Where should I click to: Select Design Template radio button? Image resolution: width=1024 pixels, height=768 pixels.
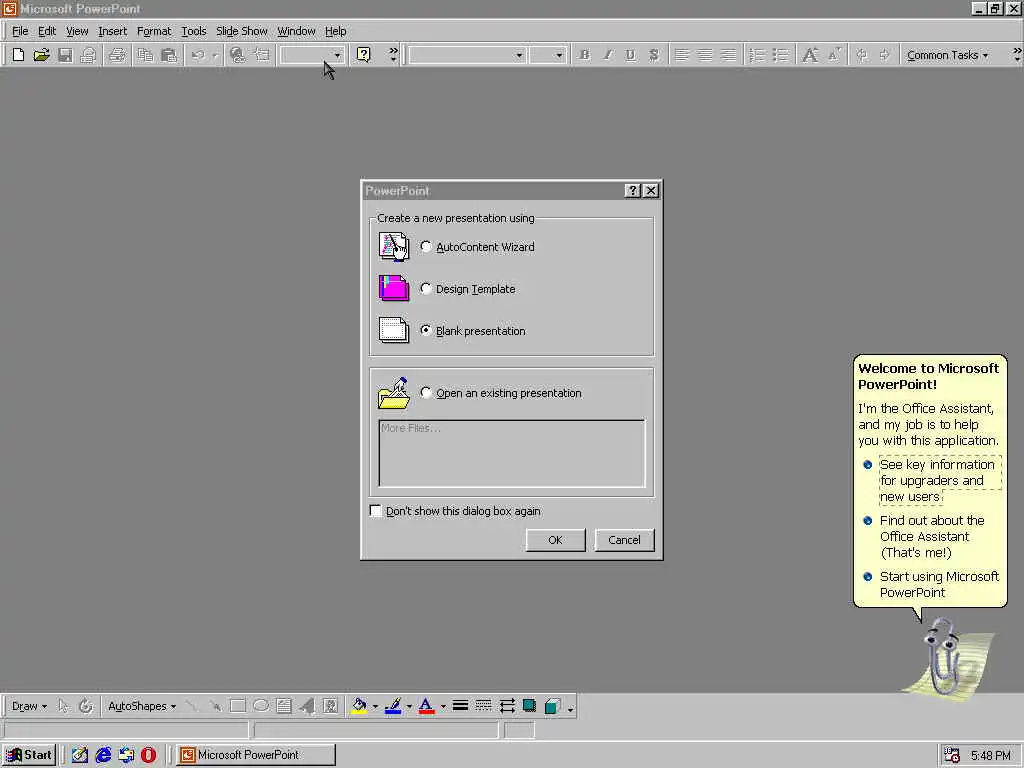pyautogui.click(x=426, y=289)
